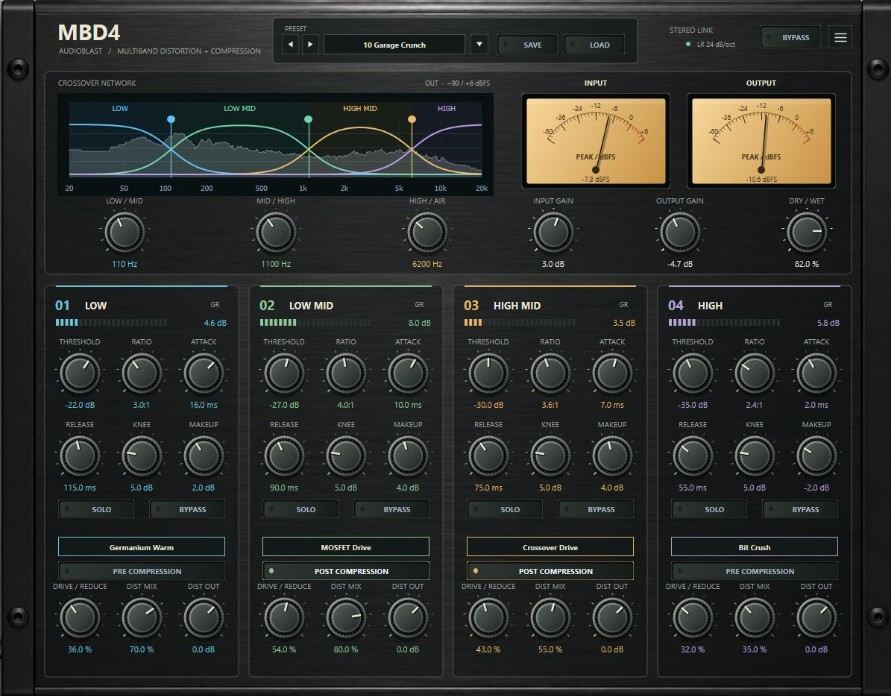Open the Germanium Warm distortion type selector
Viewport: 891px width, 696px height.
coord(141,547)
